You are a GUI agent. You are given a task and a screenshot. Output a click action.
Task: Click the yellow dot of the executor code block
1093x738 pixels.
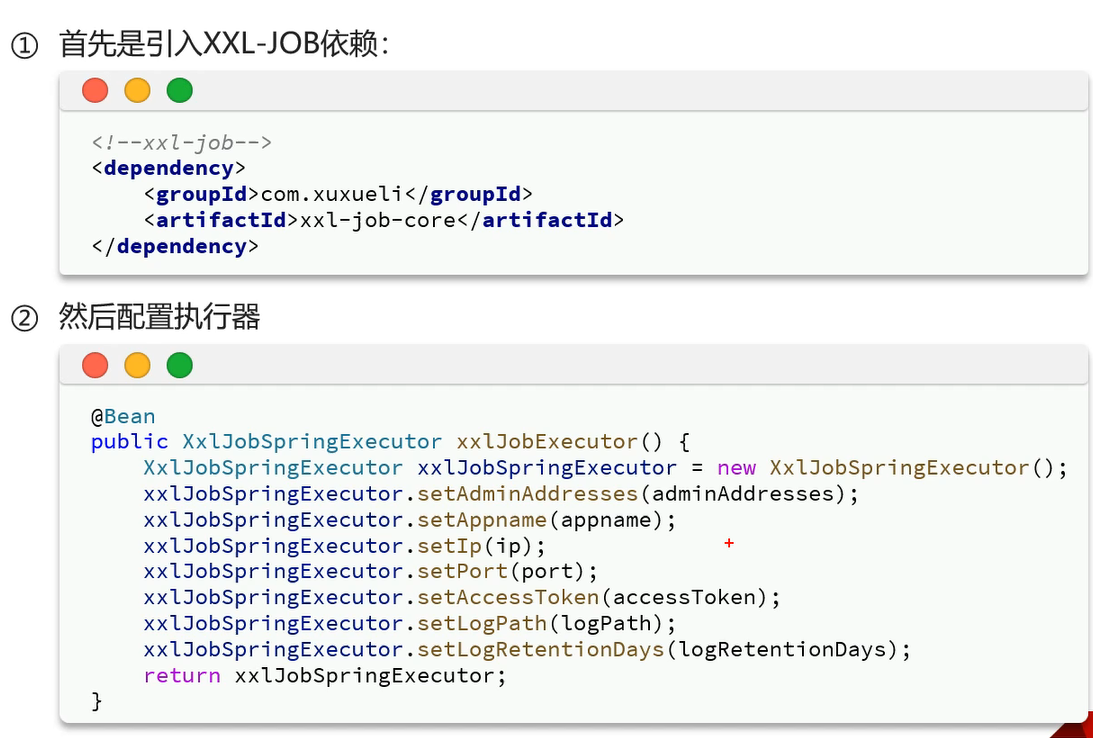click(x=137, y=365)
